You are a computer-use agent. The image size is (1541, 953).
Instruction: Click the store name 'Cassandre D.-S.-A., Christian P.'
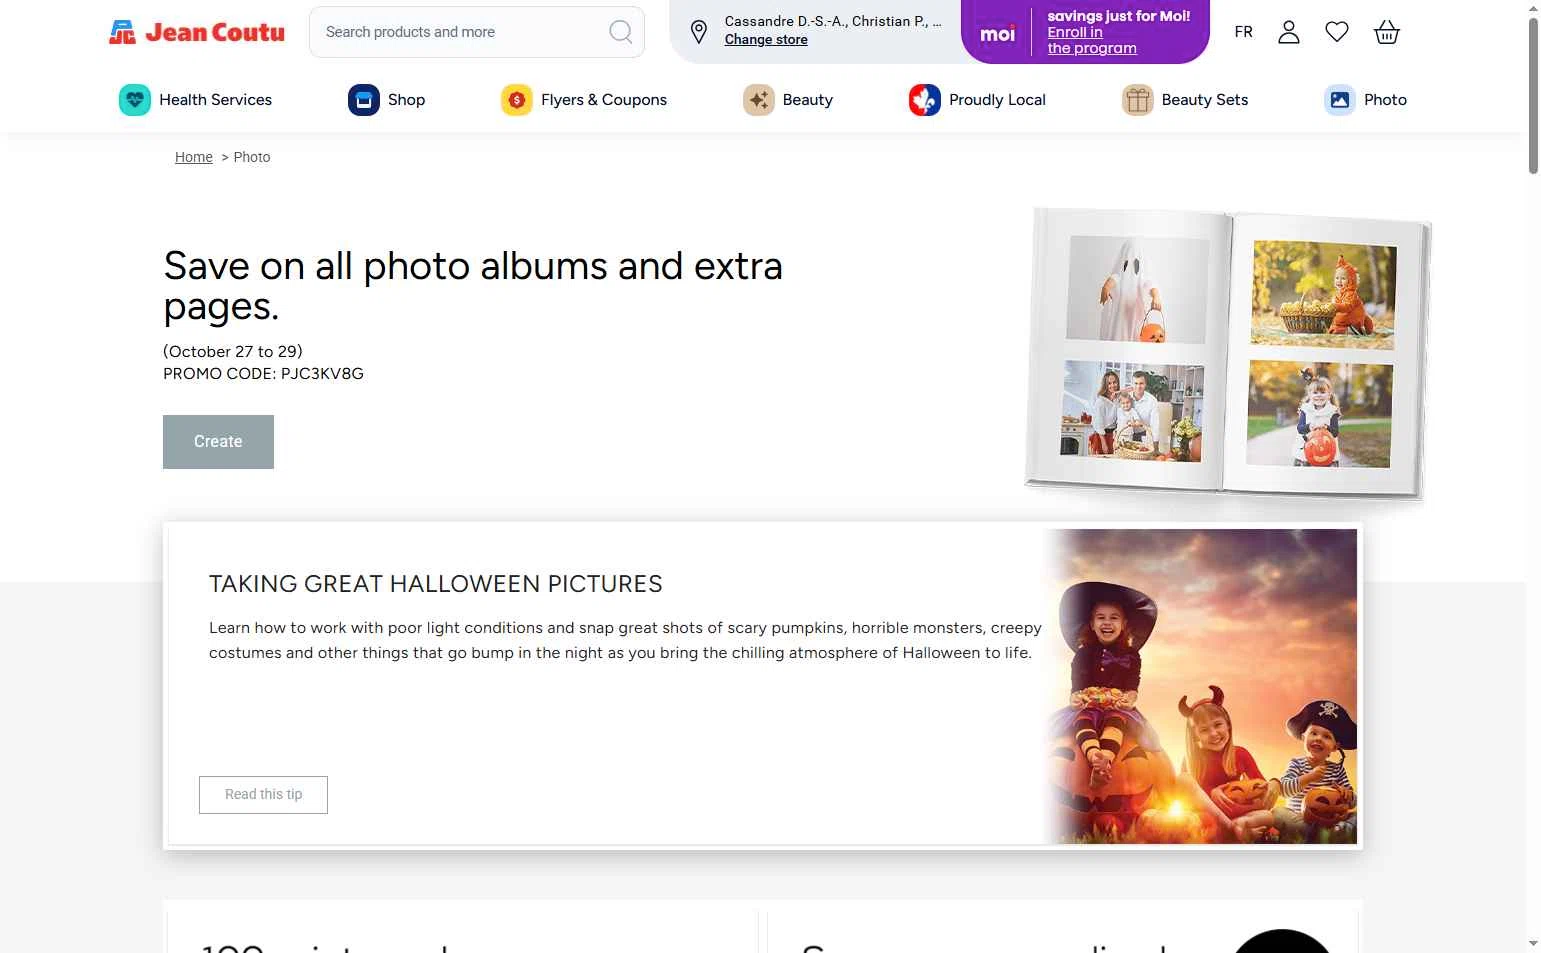click(x=832, y=21)
